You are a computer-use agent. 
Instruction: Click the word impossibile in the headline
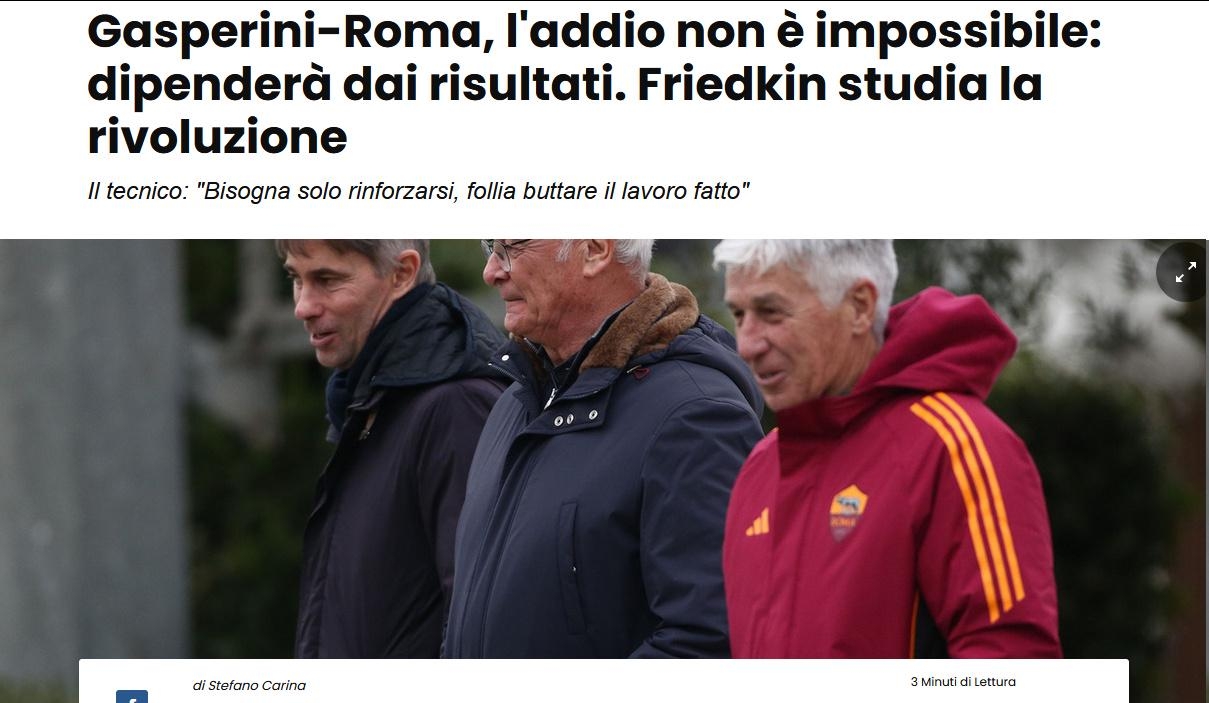pos(958,33)
